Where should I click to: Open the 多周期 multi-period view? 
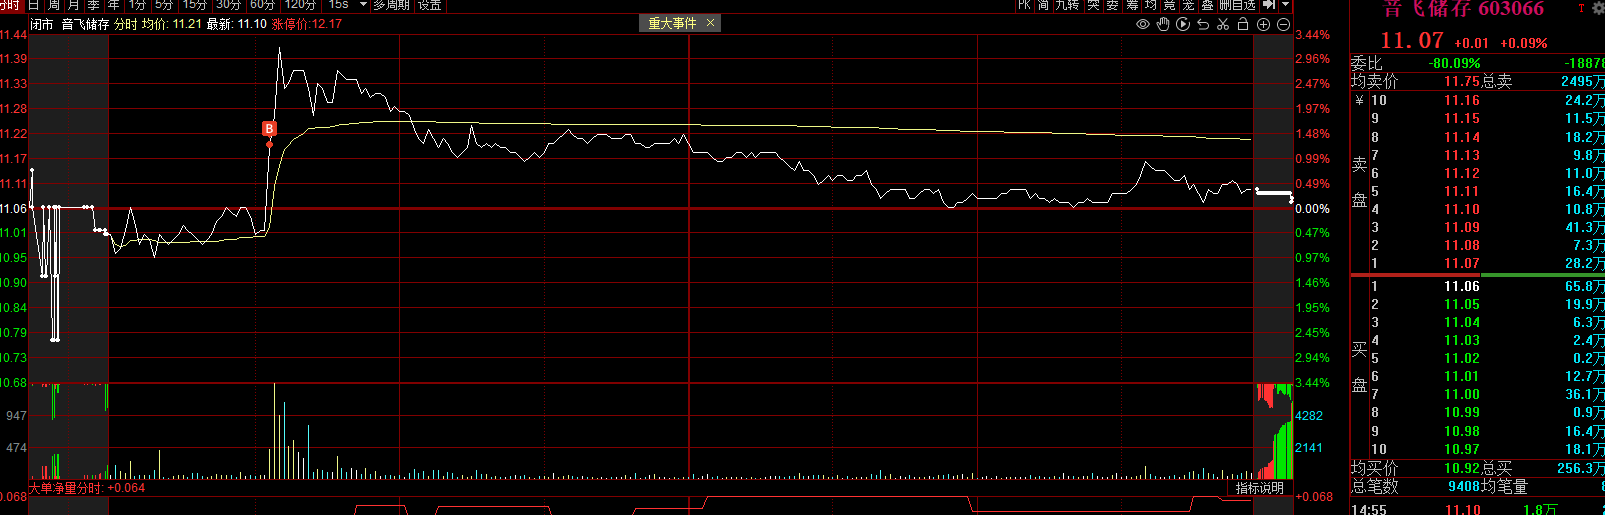coord(391,5)
